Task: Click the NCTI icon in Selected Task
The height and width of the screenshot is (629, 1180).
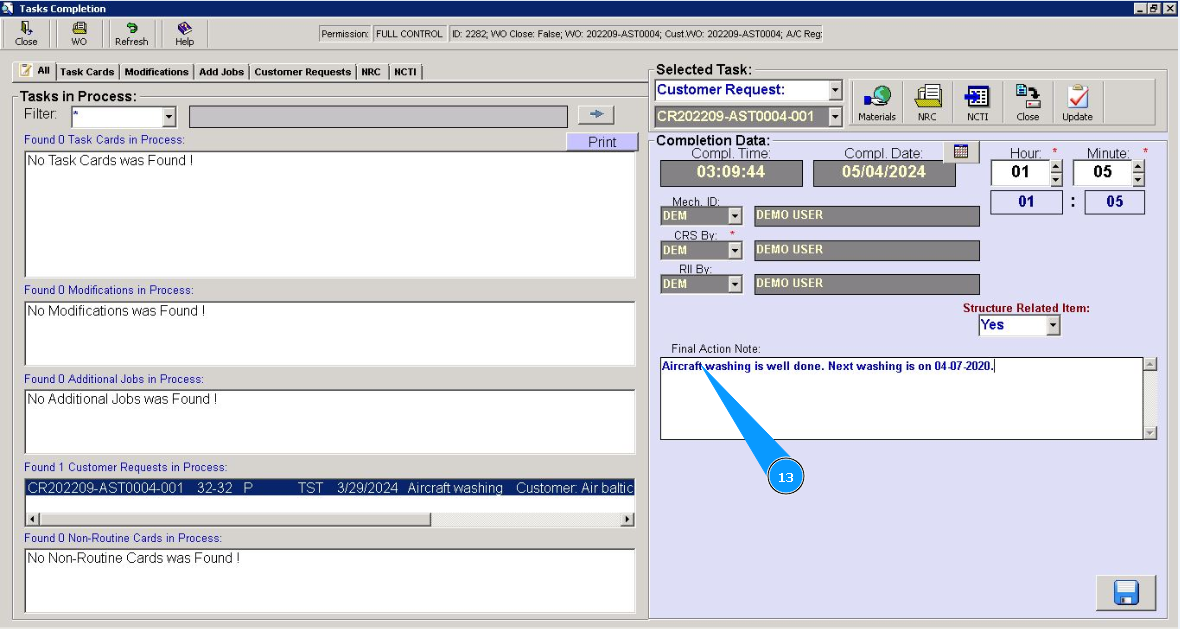Action: point(978,102)
